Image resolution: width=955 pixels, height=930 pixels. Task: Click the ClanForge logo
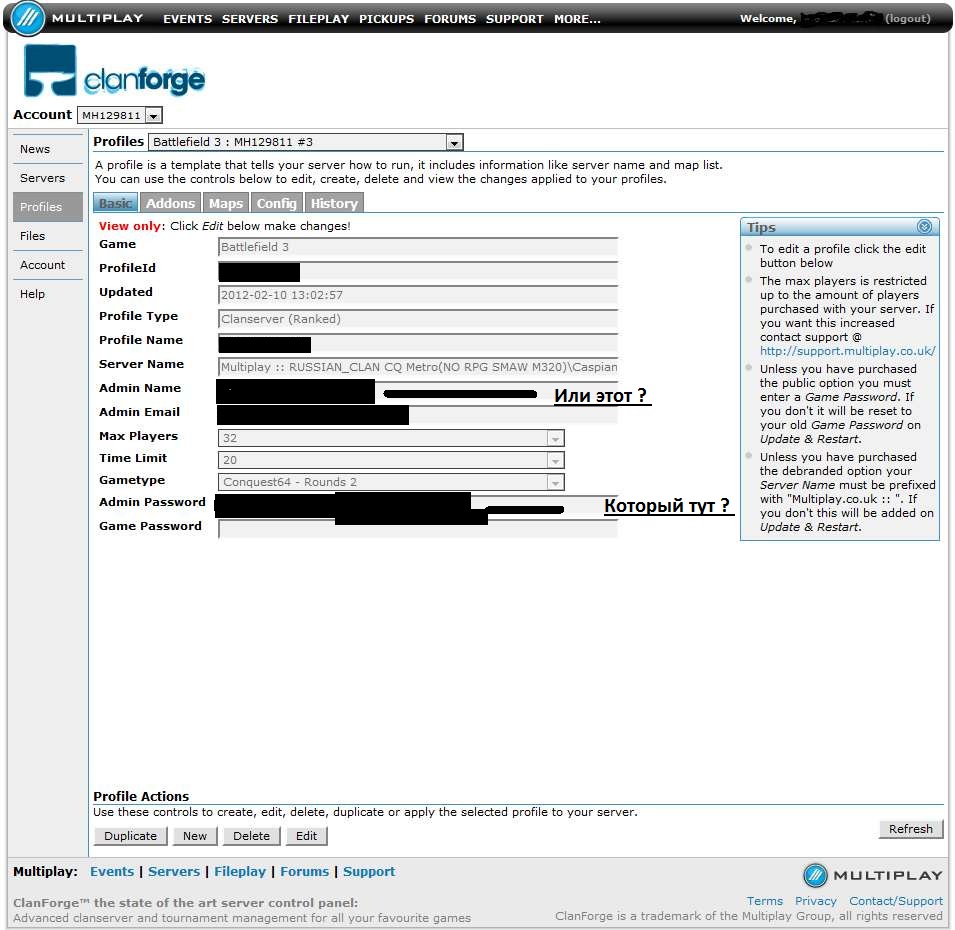point(114,71)
